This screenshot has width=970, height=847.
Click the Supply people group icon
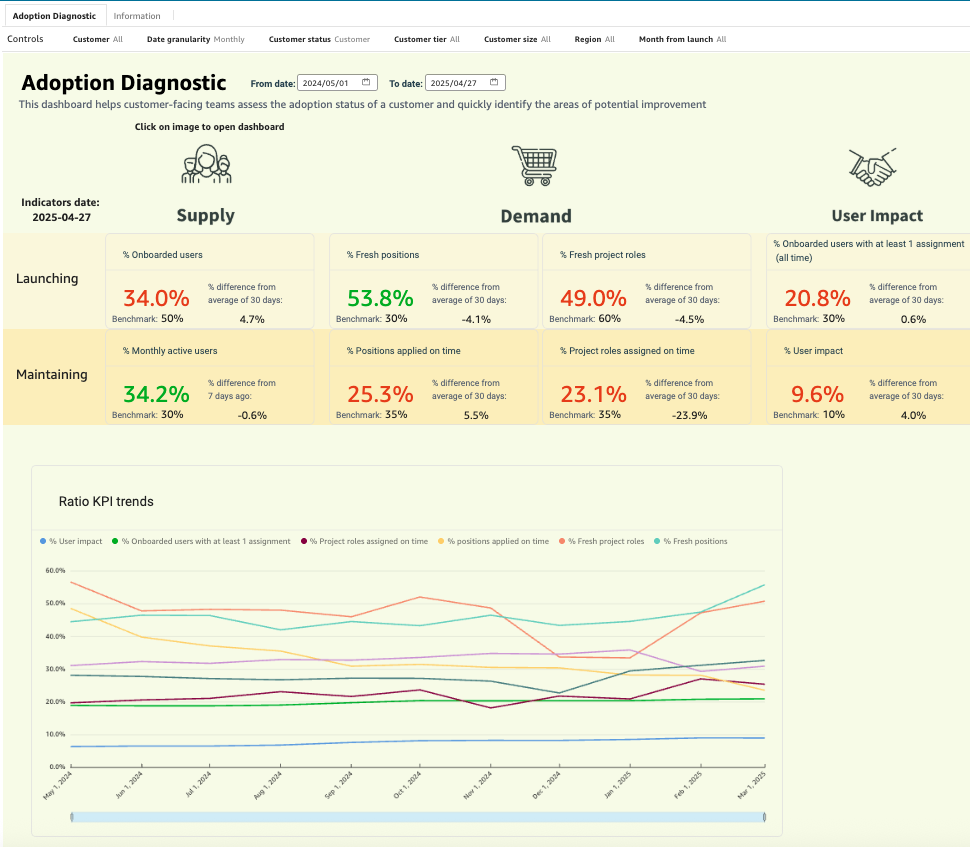pos(206,164)
